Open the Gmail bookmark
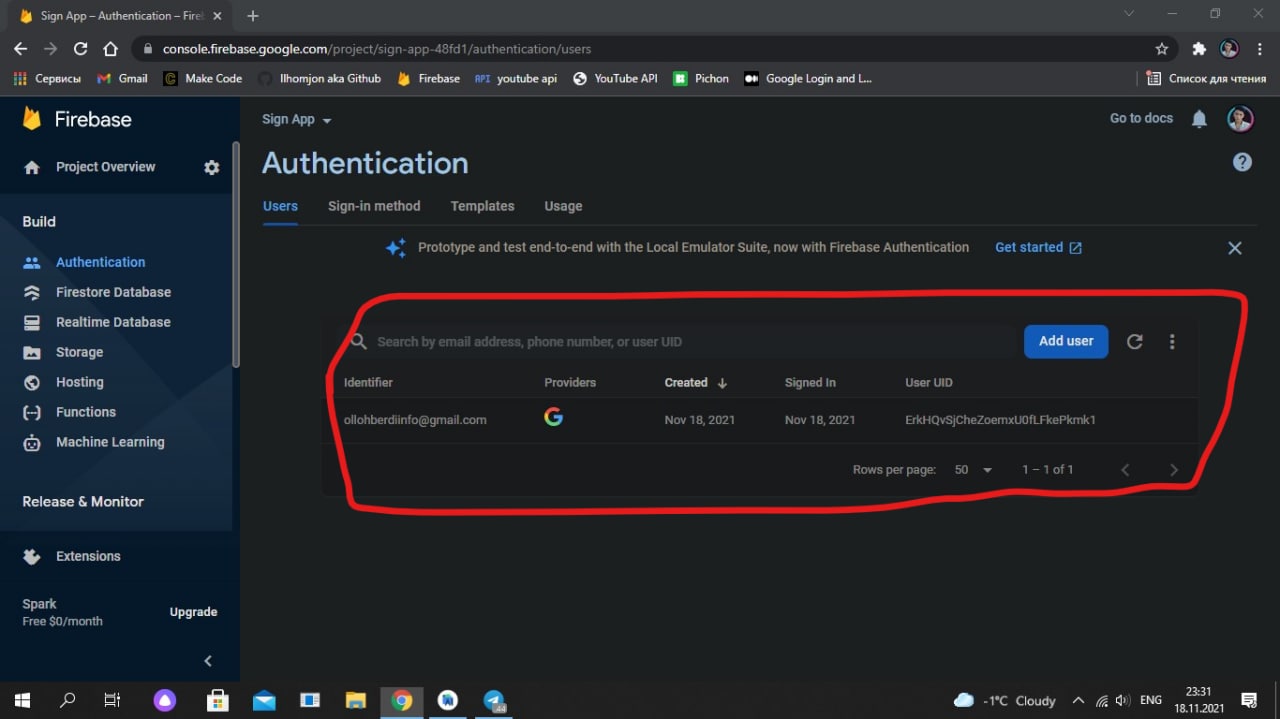The height and width of the screenshot is (719, 1280). (x=122, y=78)
